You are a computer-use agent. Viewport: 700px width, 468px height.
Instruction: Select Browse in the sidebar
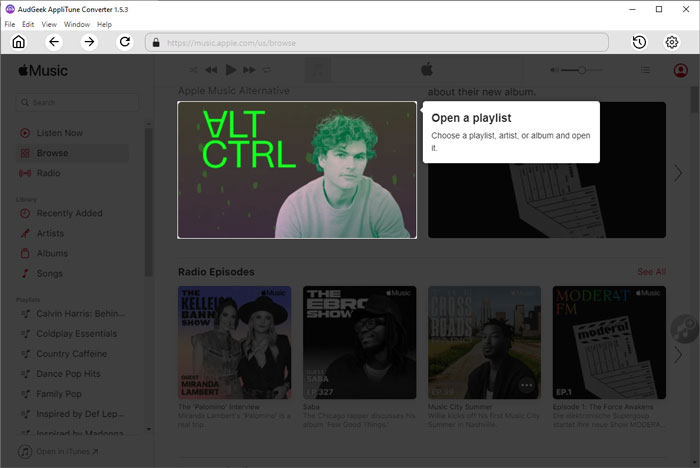[x=73, y=153]
